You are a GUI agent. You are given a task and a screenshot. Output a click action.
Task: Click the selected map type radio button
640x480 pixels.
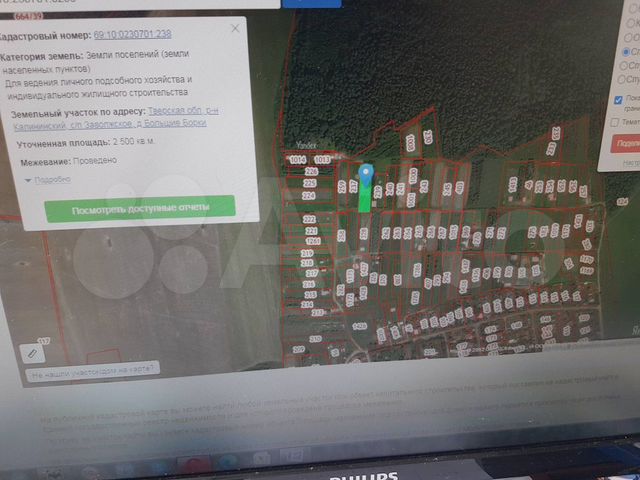tap(626, 52)
